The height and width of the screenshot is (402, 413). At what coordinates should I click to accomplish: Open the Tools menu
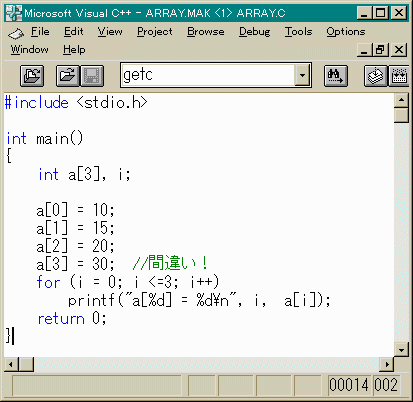tap(298, 32)
